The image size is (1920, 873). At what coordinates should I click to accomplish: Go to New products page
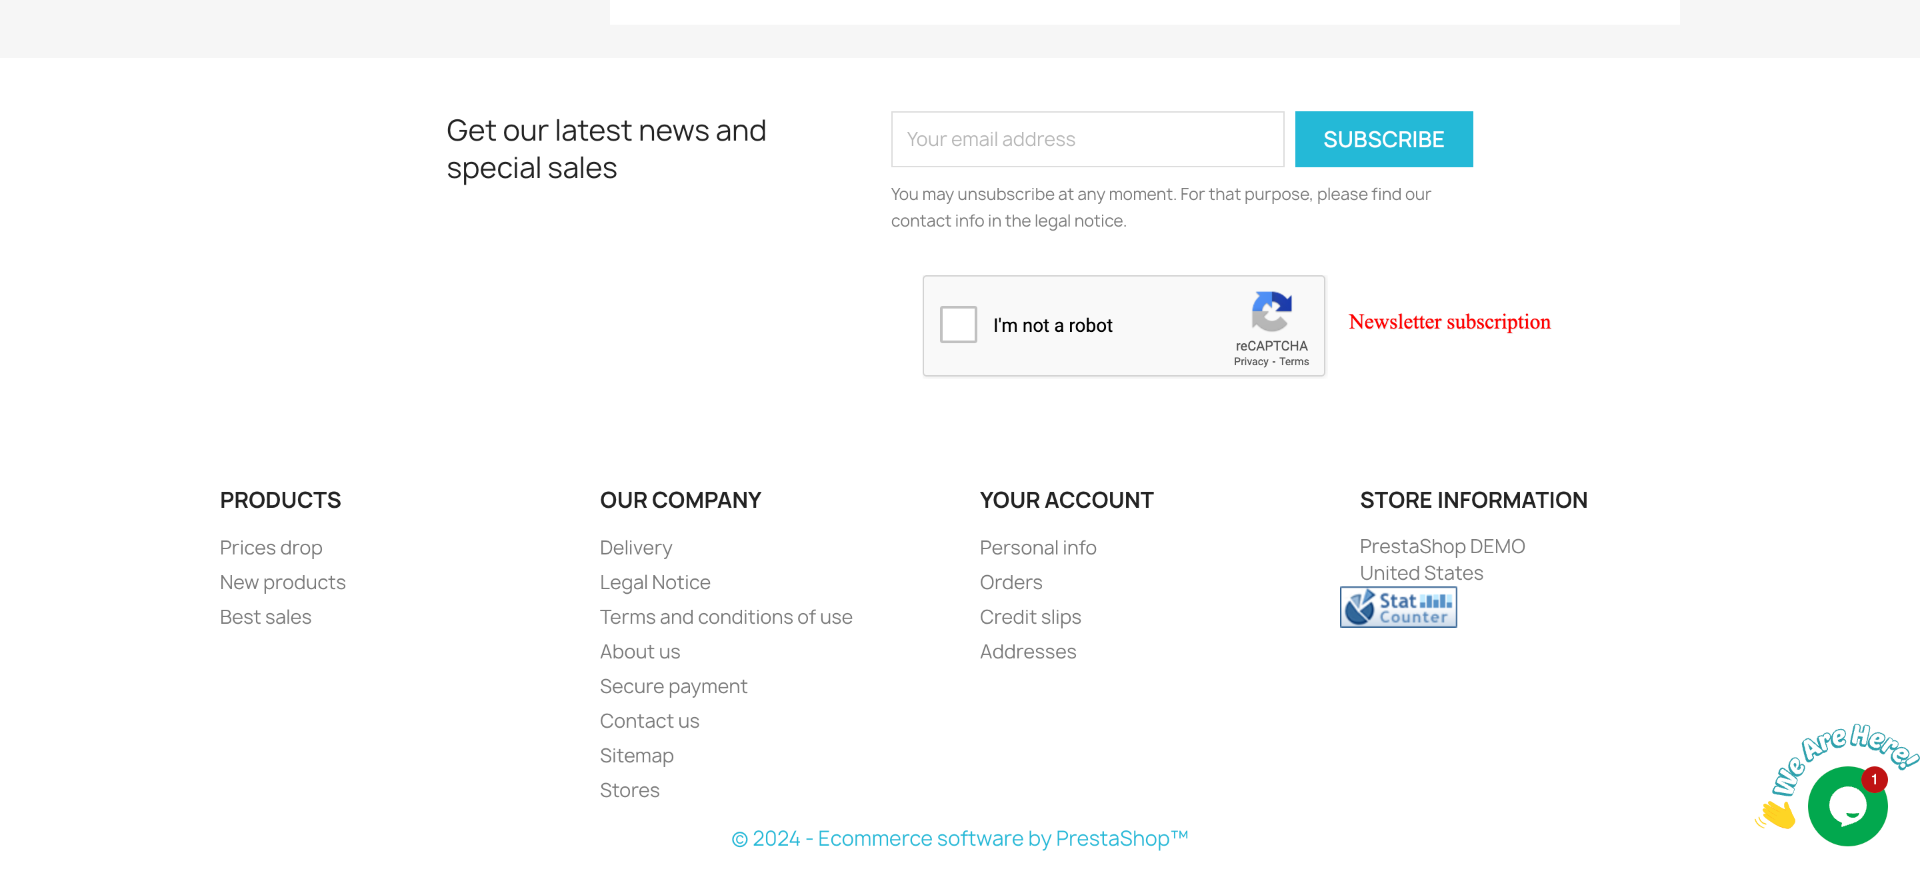click(x=283, y=582)
